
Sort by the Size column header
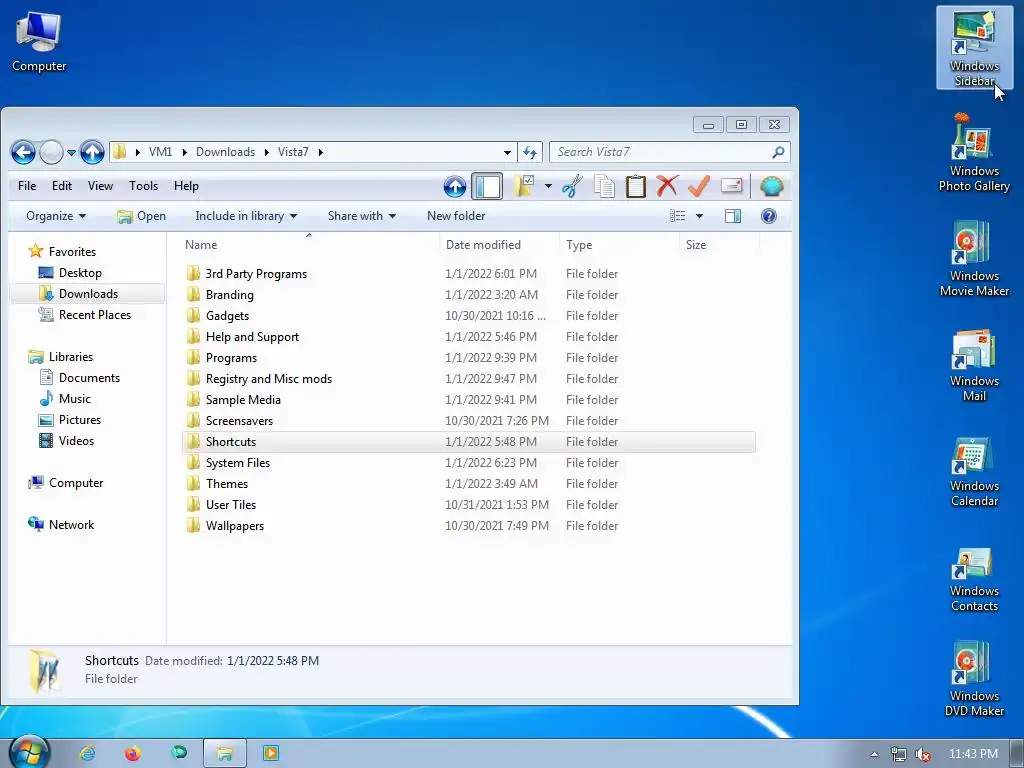[719, 245]
